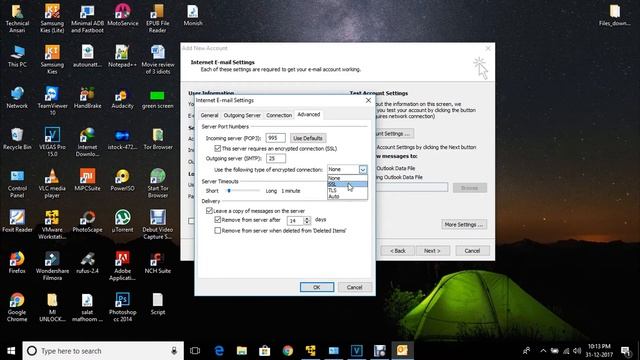
Task: Open File Explorer from the taskbar
Action: pos(242,351)
